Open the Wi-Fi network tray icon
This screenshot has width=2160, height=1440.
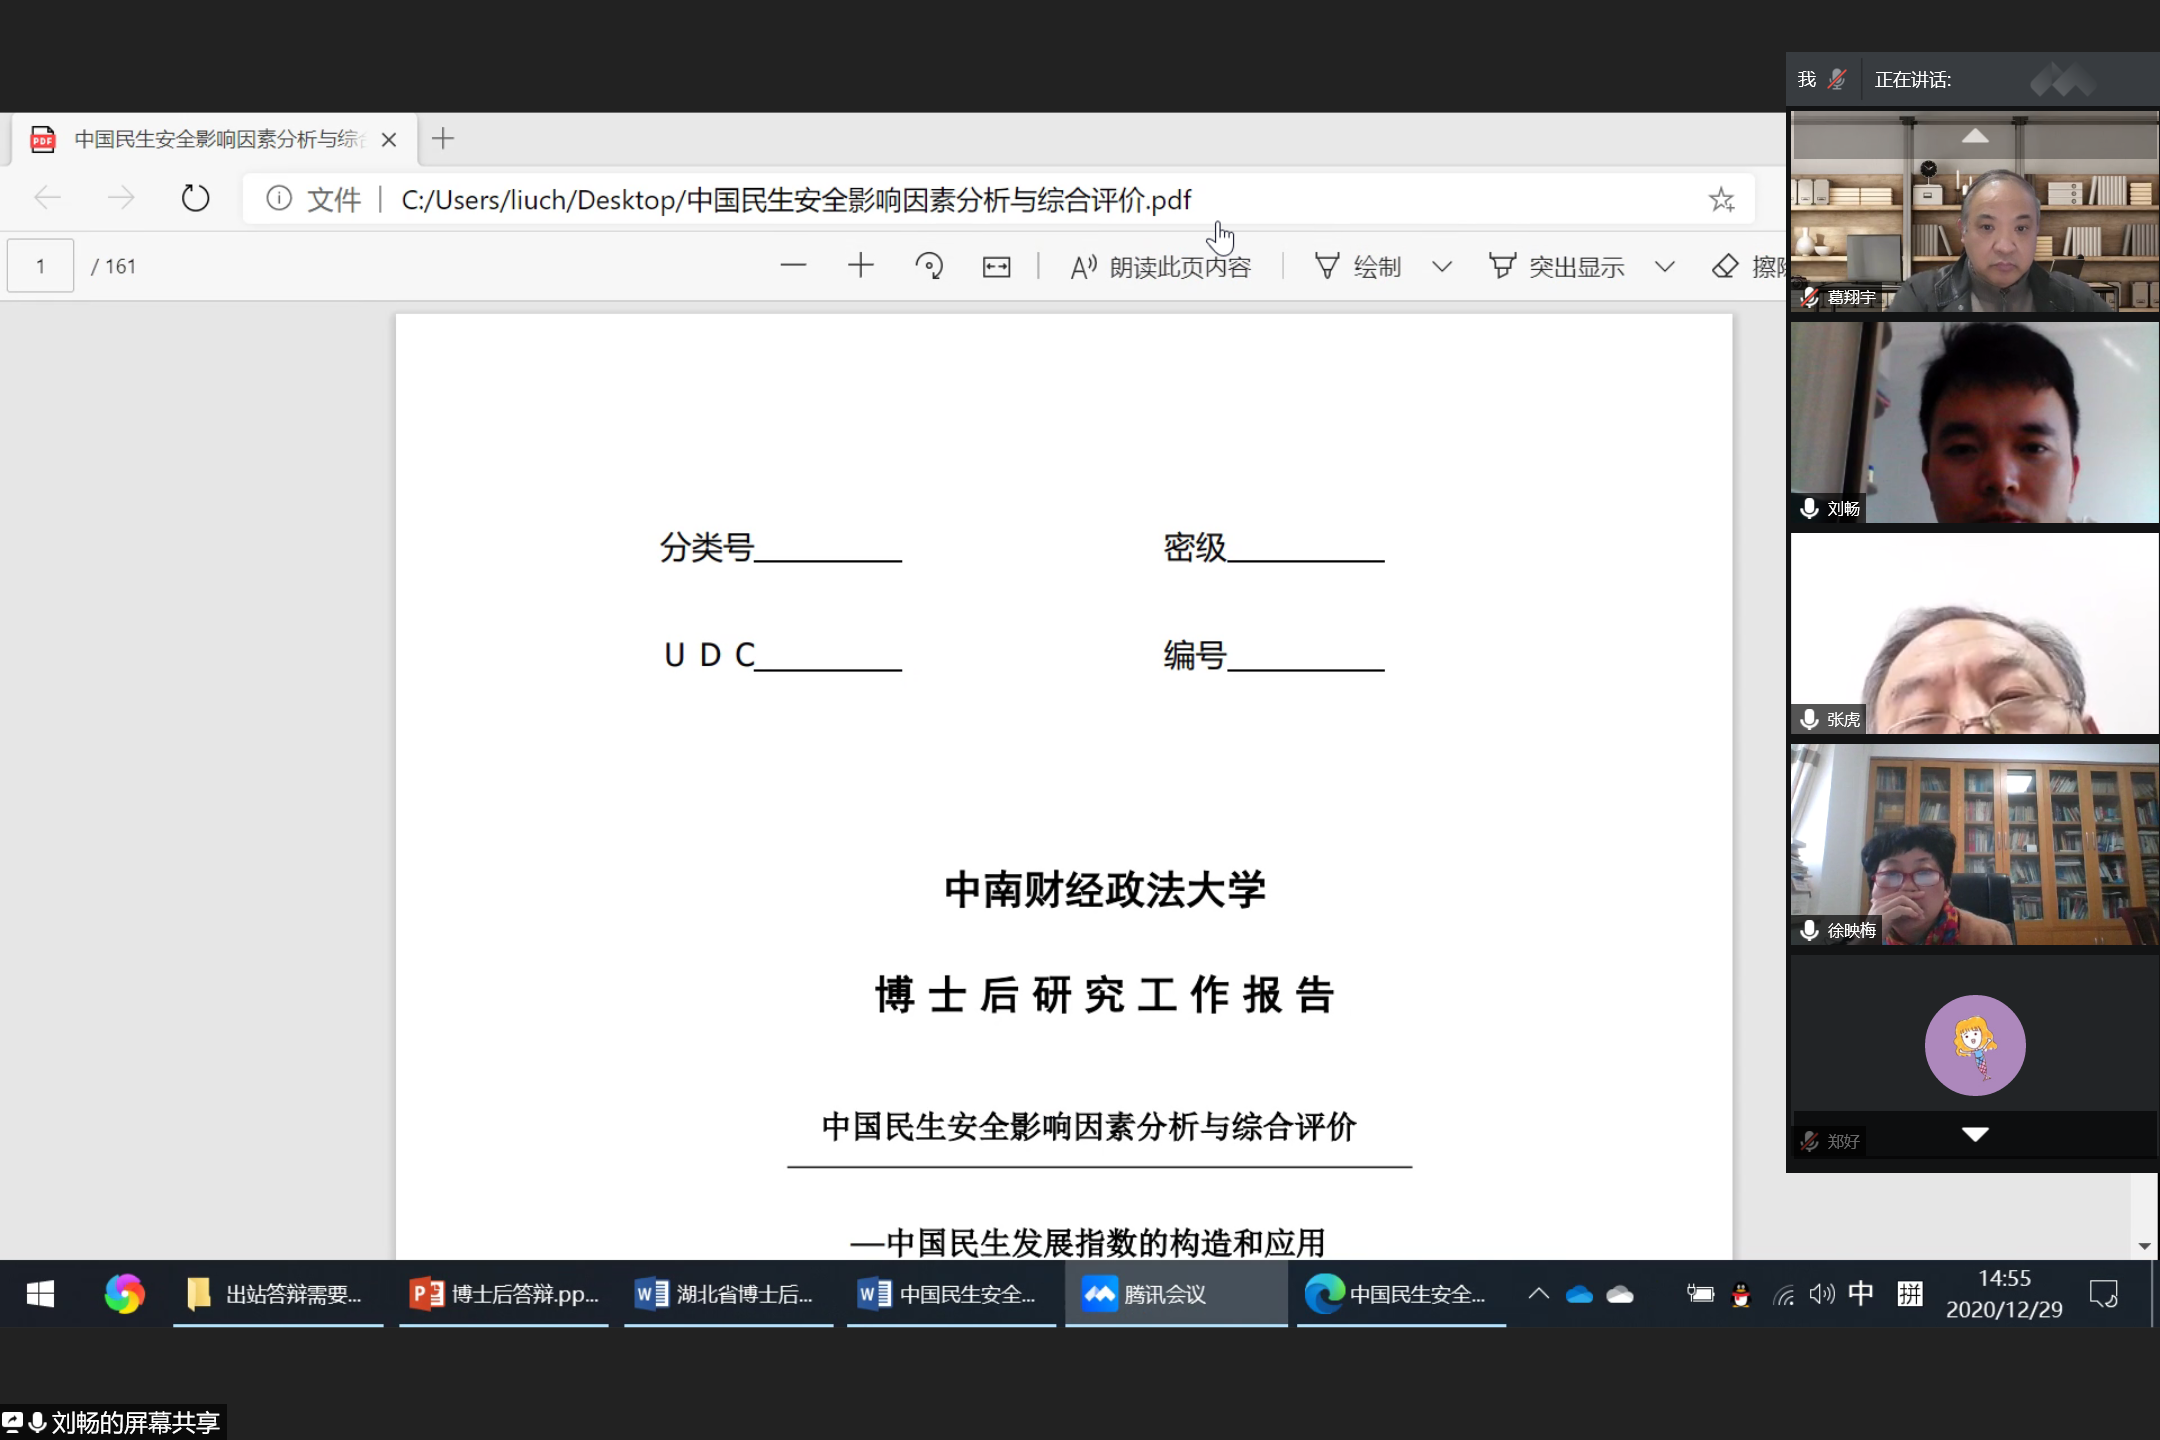1783,1295
